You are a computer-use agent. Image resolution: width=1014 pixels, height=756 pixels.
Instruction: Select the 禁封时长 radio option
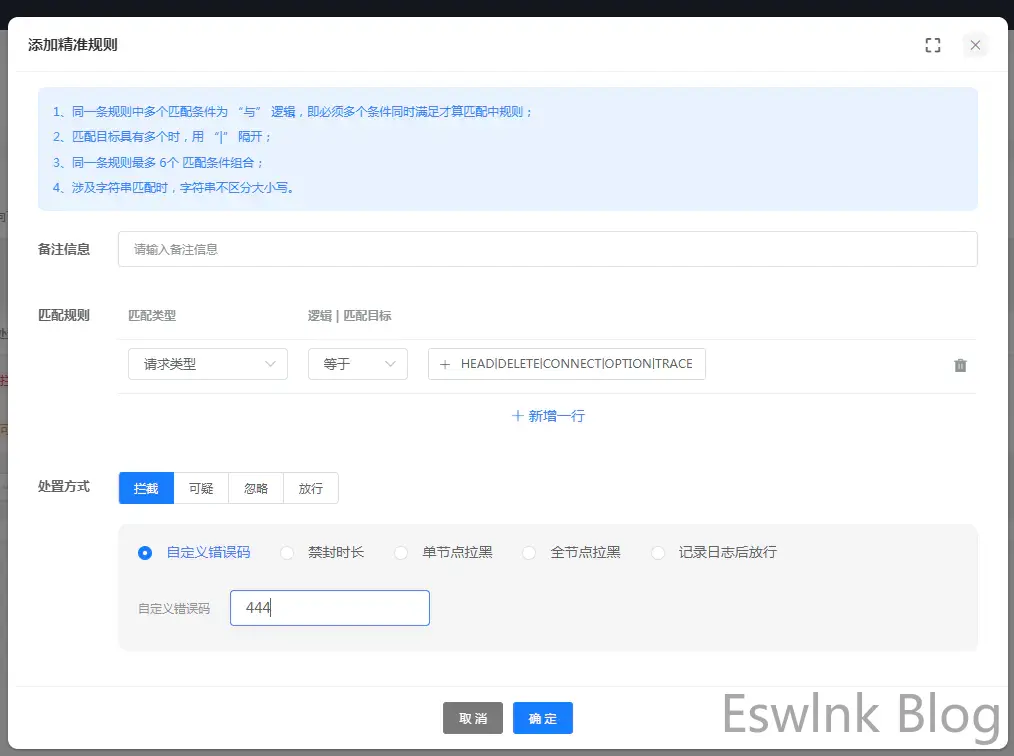pos(288,552)
